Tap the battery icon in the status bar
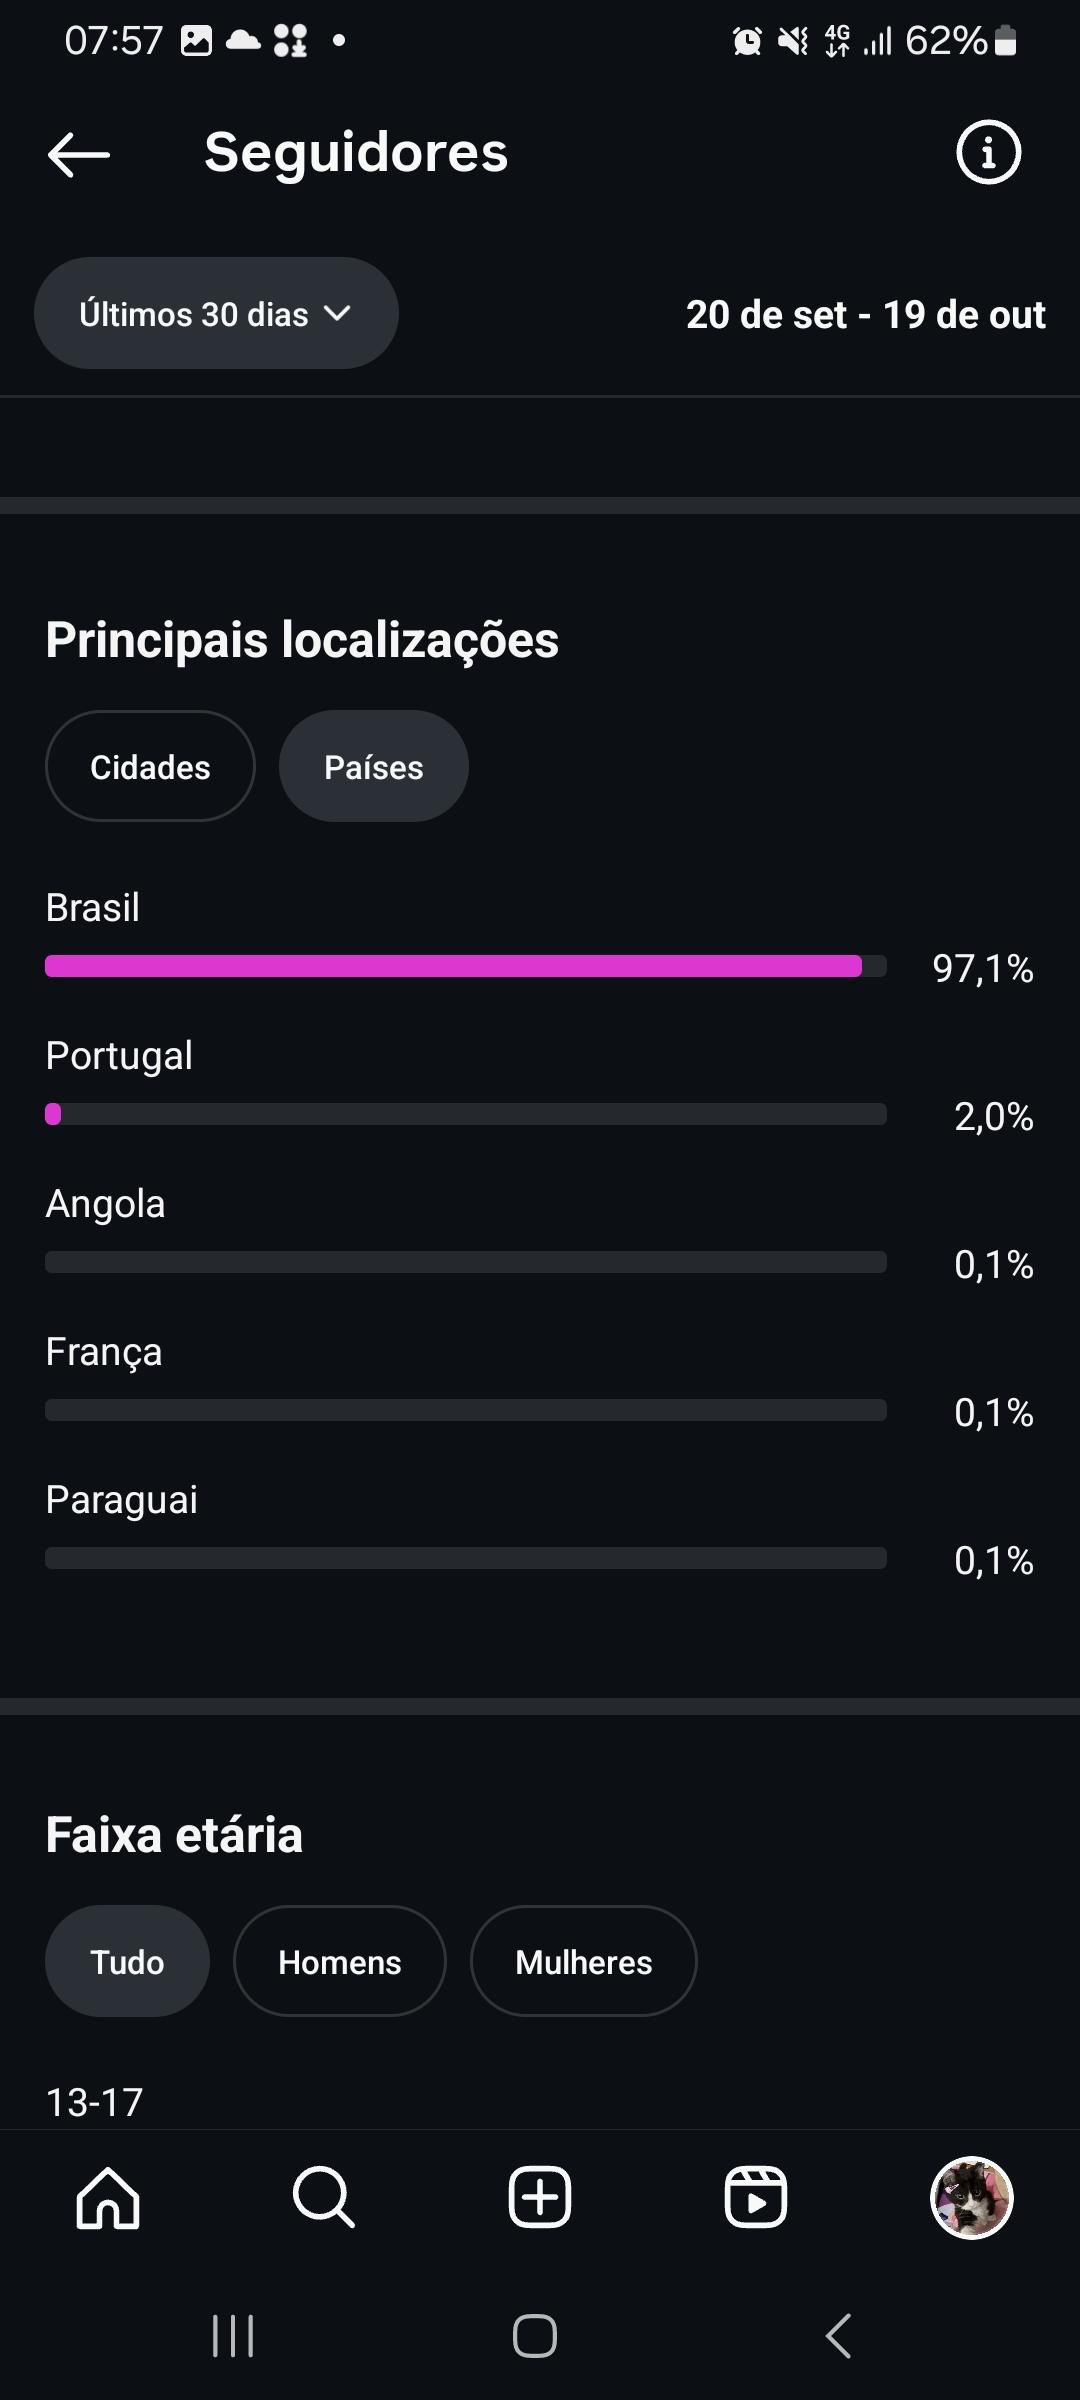 (x=1006, y=41)
